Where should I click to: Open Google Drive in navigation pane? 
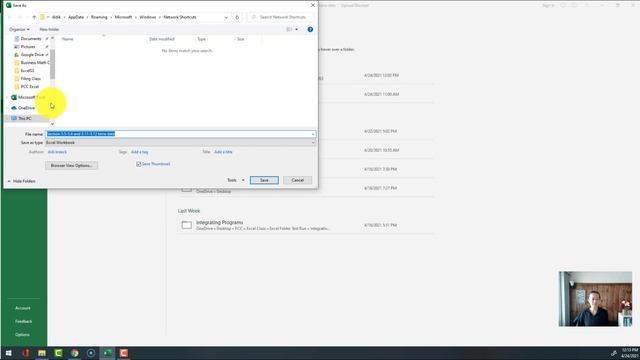point(31,55)
